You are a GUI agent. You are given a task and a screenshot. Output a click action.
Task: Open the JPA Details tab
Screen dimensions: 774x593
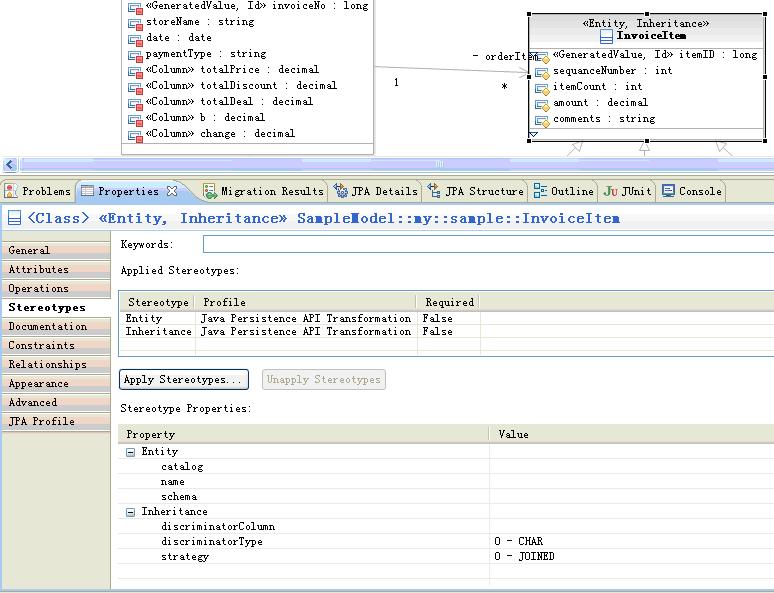click(375, 191)
